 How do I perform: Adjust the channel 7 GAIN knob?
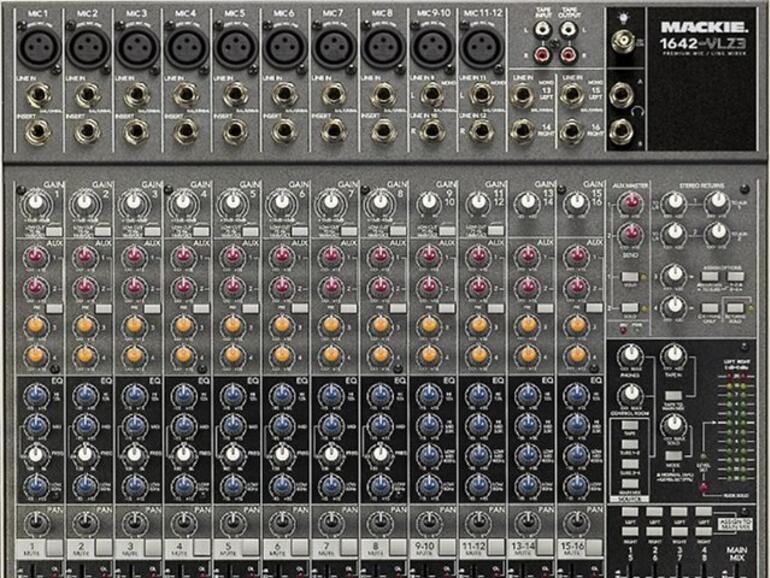point(331,202)
